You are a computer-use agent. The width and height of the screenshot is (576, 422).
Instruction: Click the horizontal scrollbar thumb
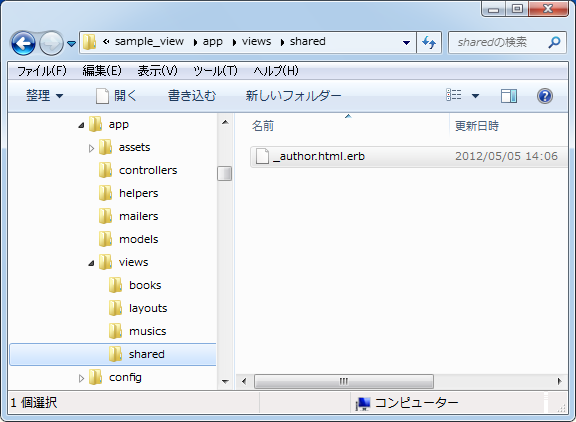(x=343, y=381)
